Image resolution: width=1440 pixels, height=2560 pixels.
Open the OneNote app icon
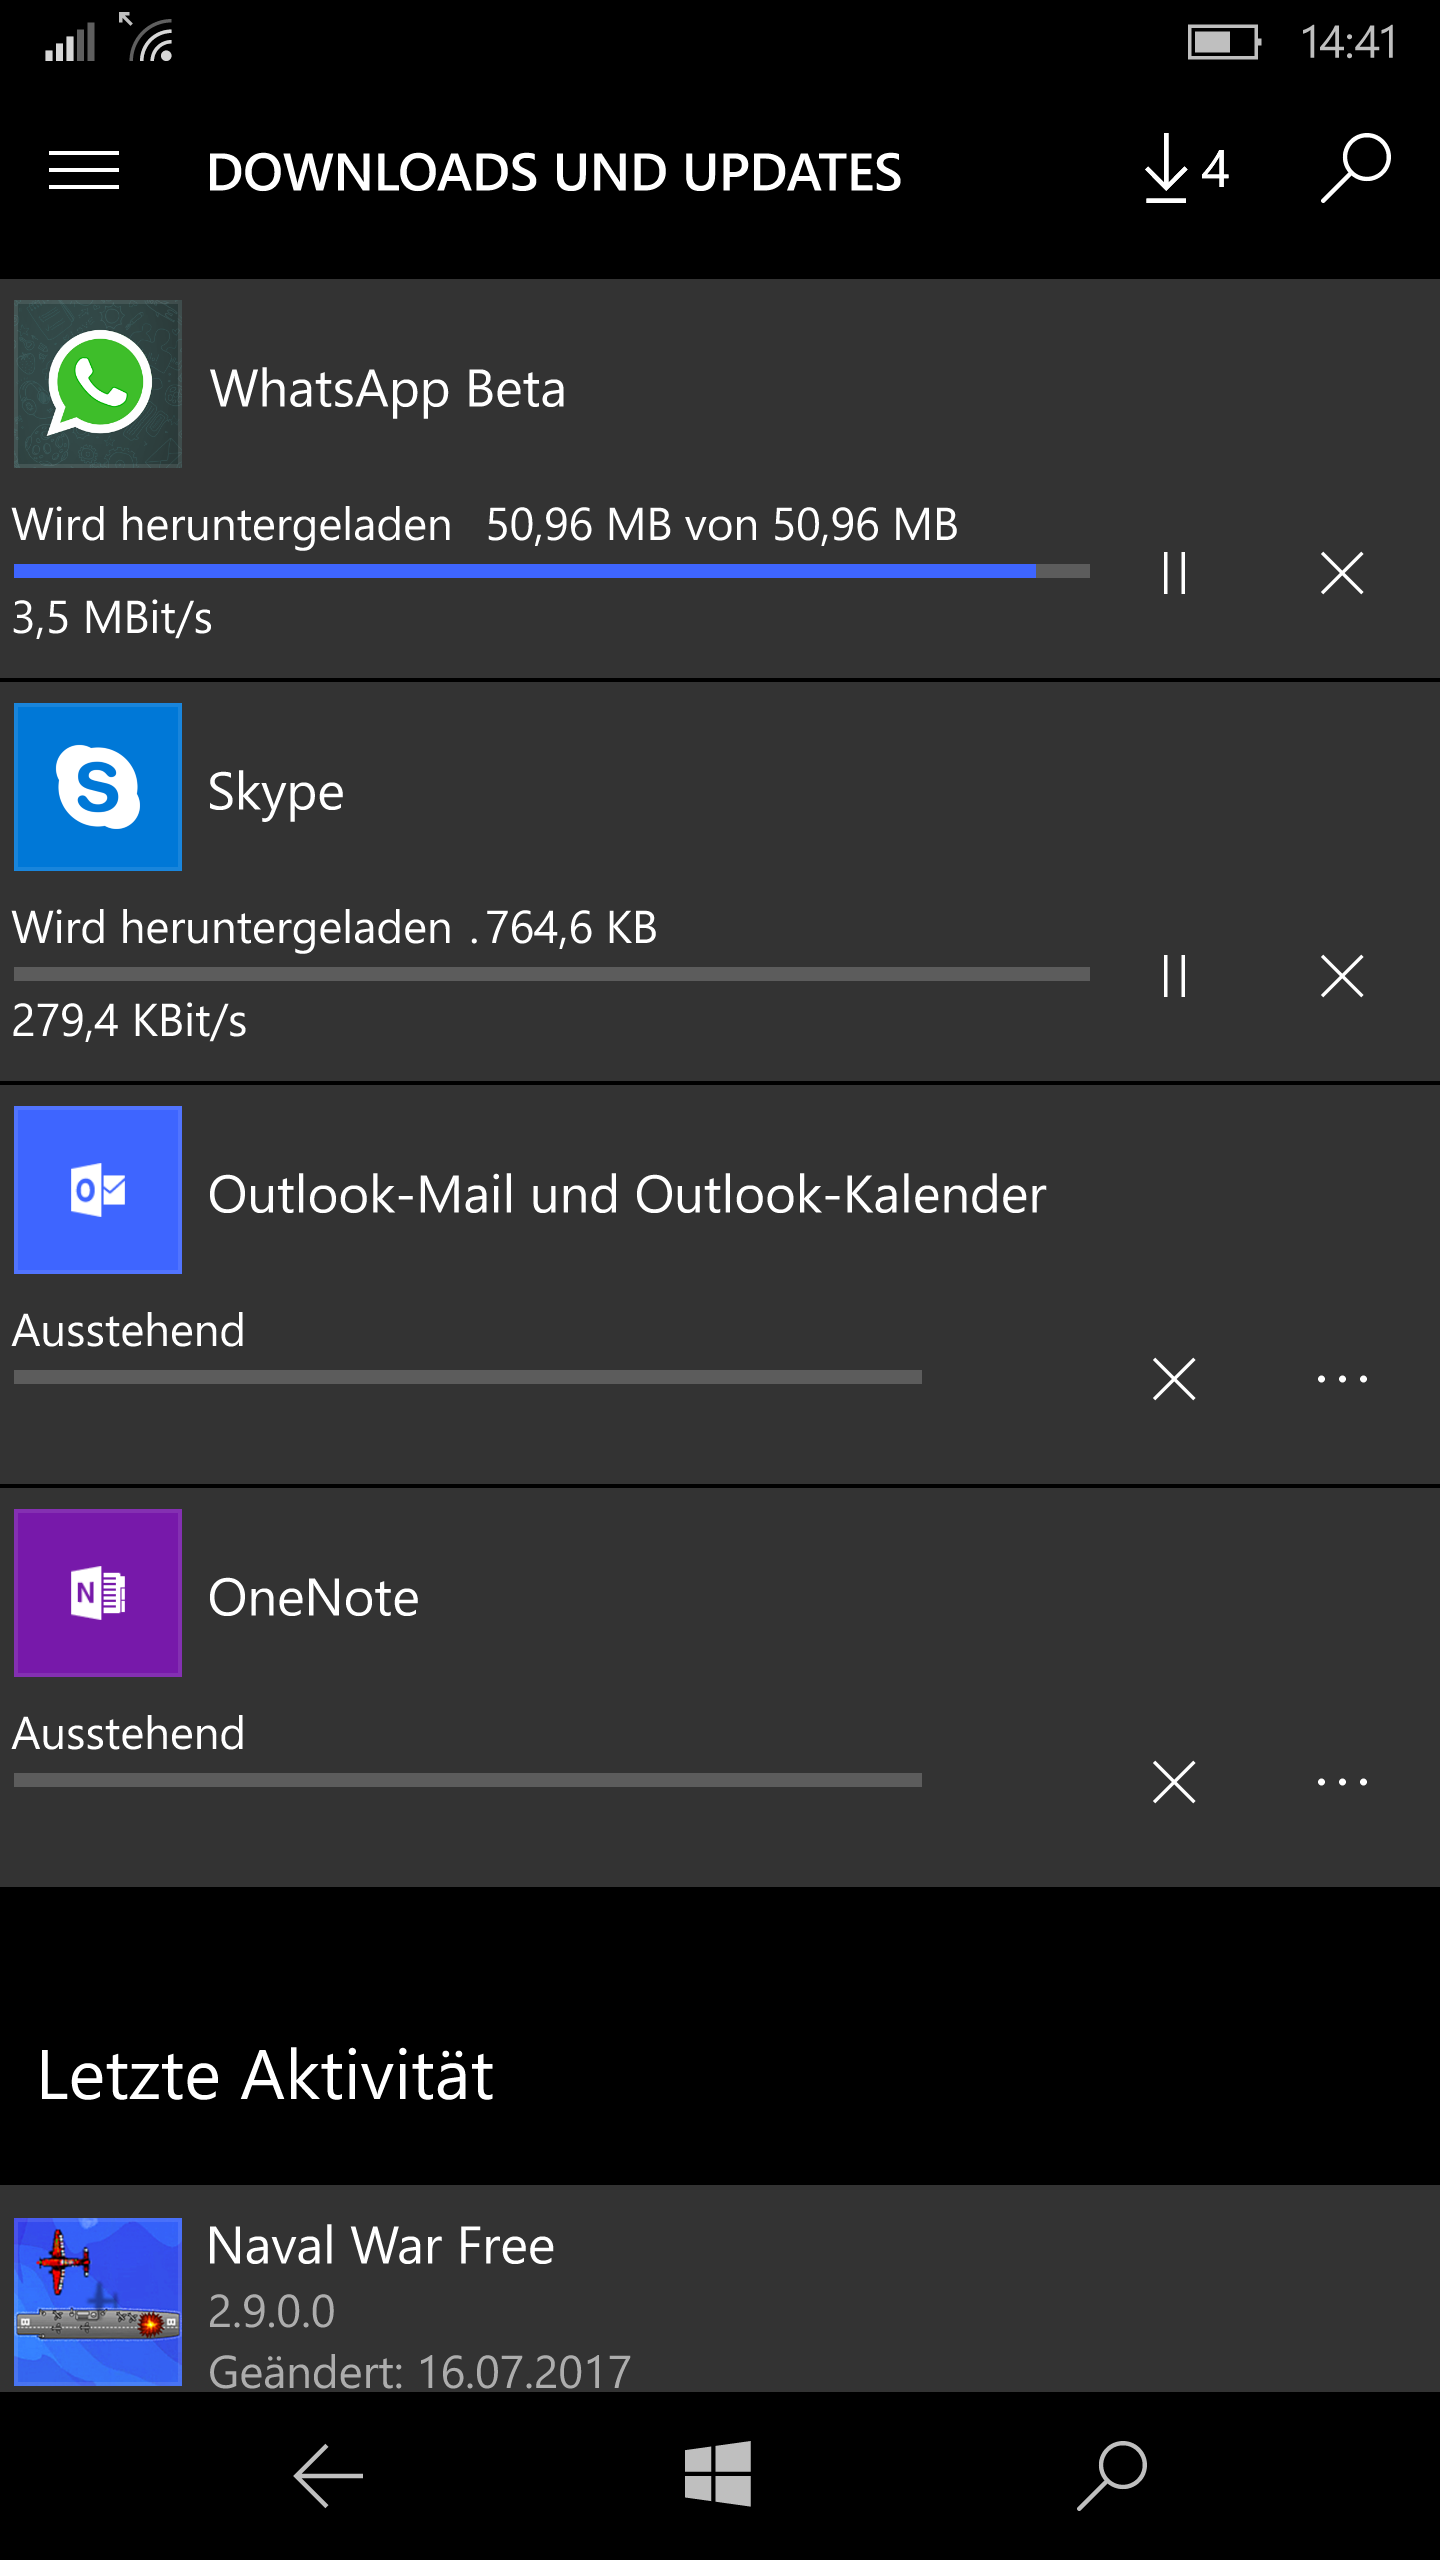point(98,1593)
